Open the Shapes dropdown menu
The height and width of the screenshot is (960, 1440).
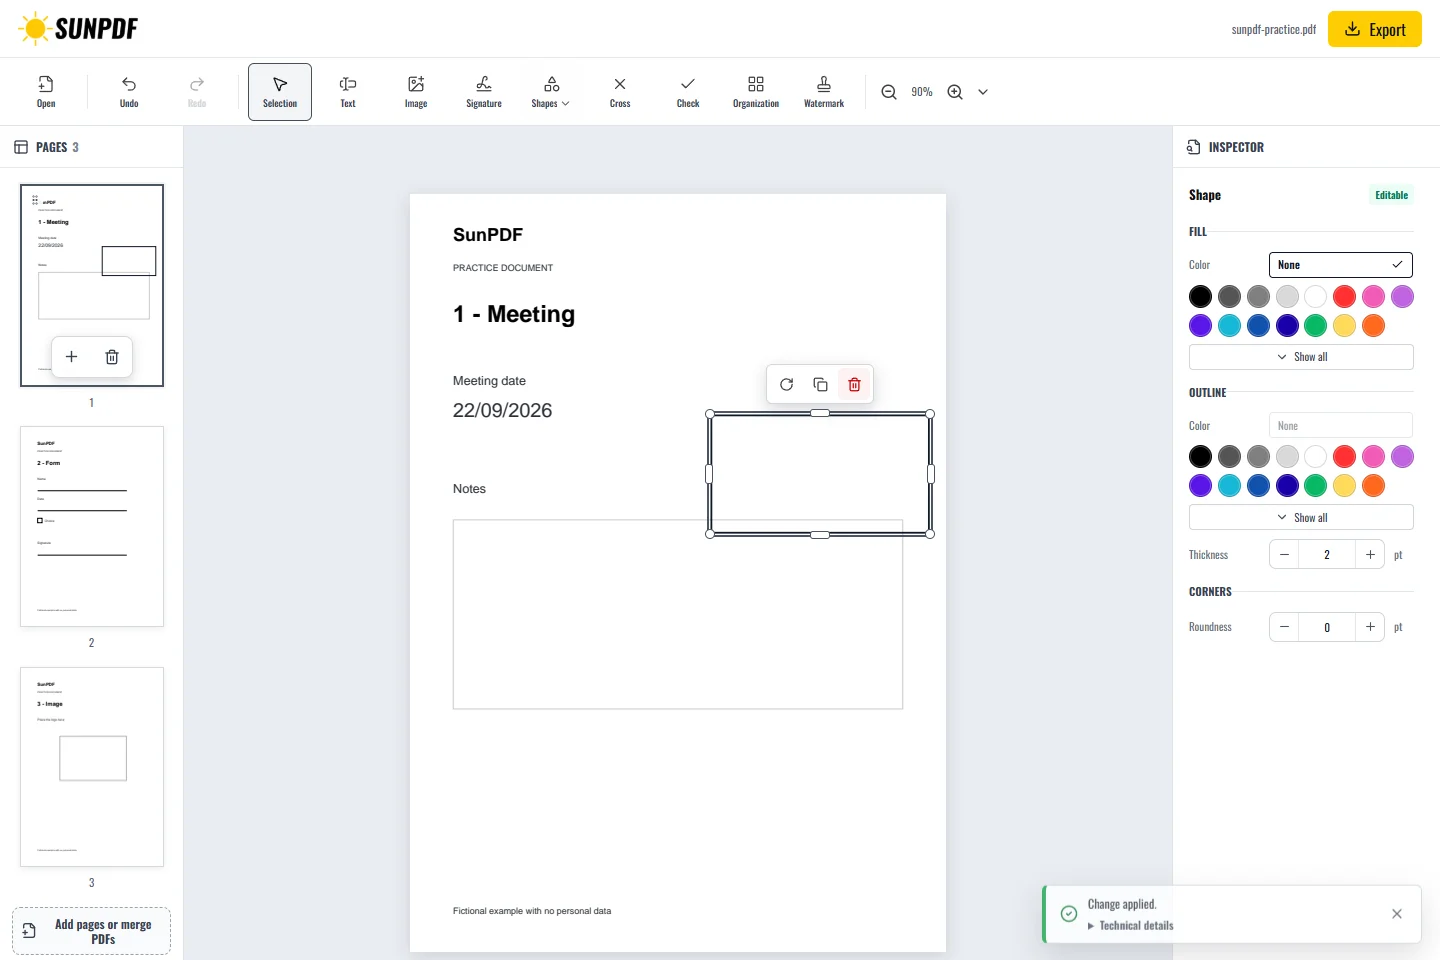click(x=551, y=92)
